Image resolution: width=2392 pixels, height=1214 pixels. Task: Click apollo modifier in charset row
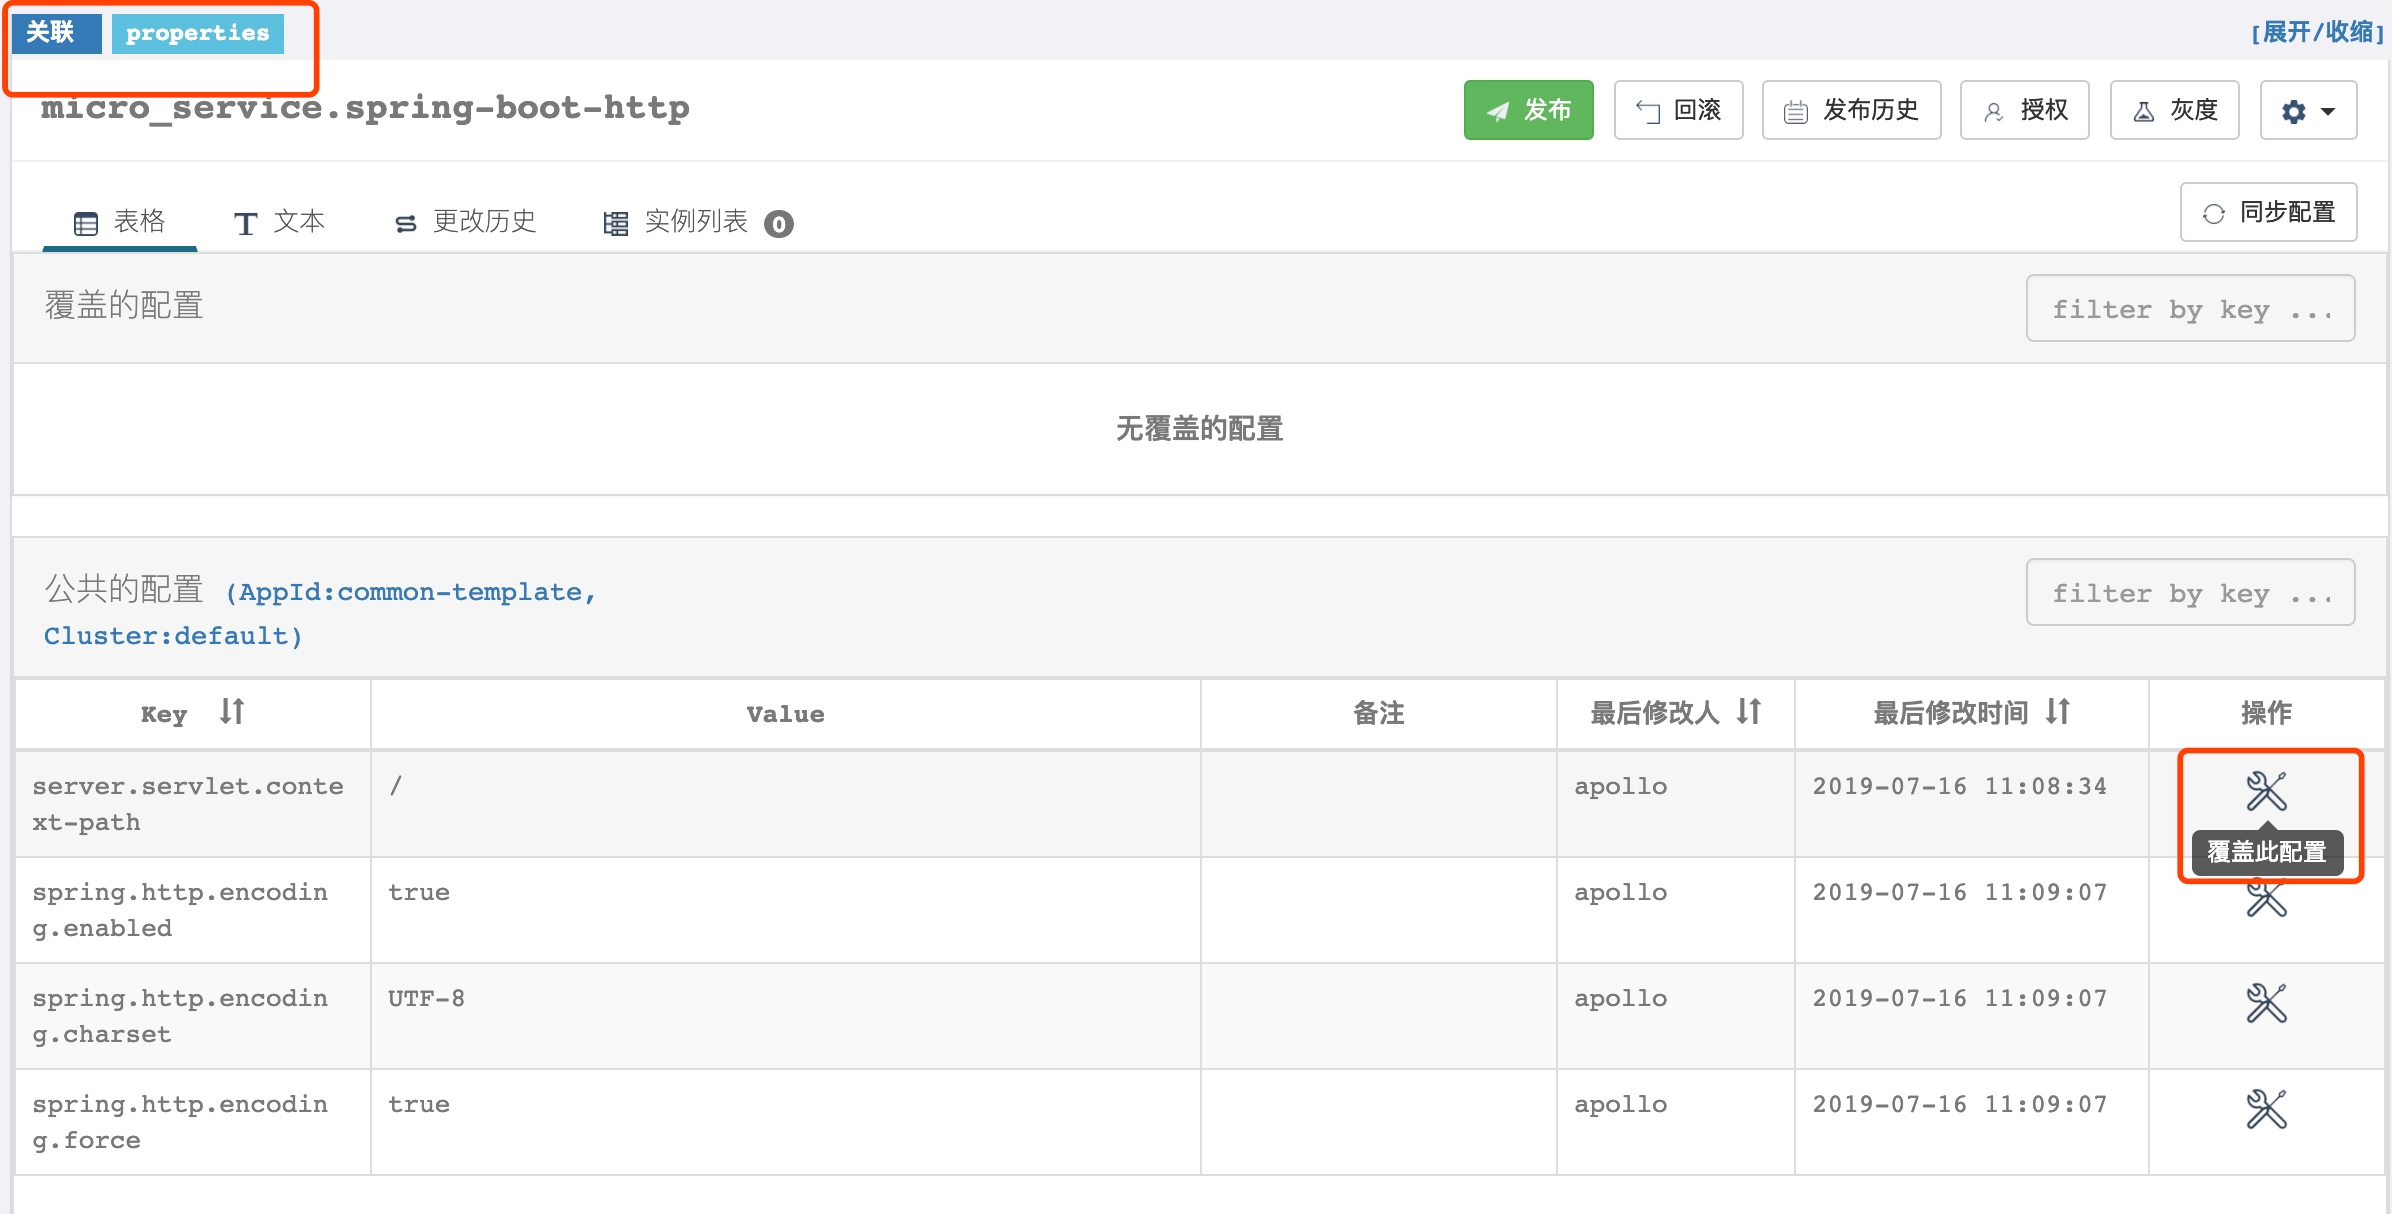pos(1620,998)
